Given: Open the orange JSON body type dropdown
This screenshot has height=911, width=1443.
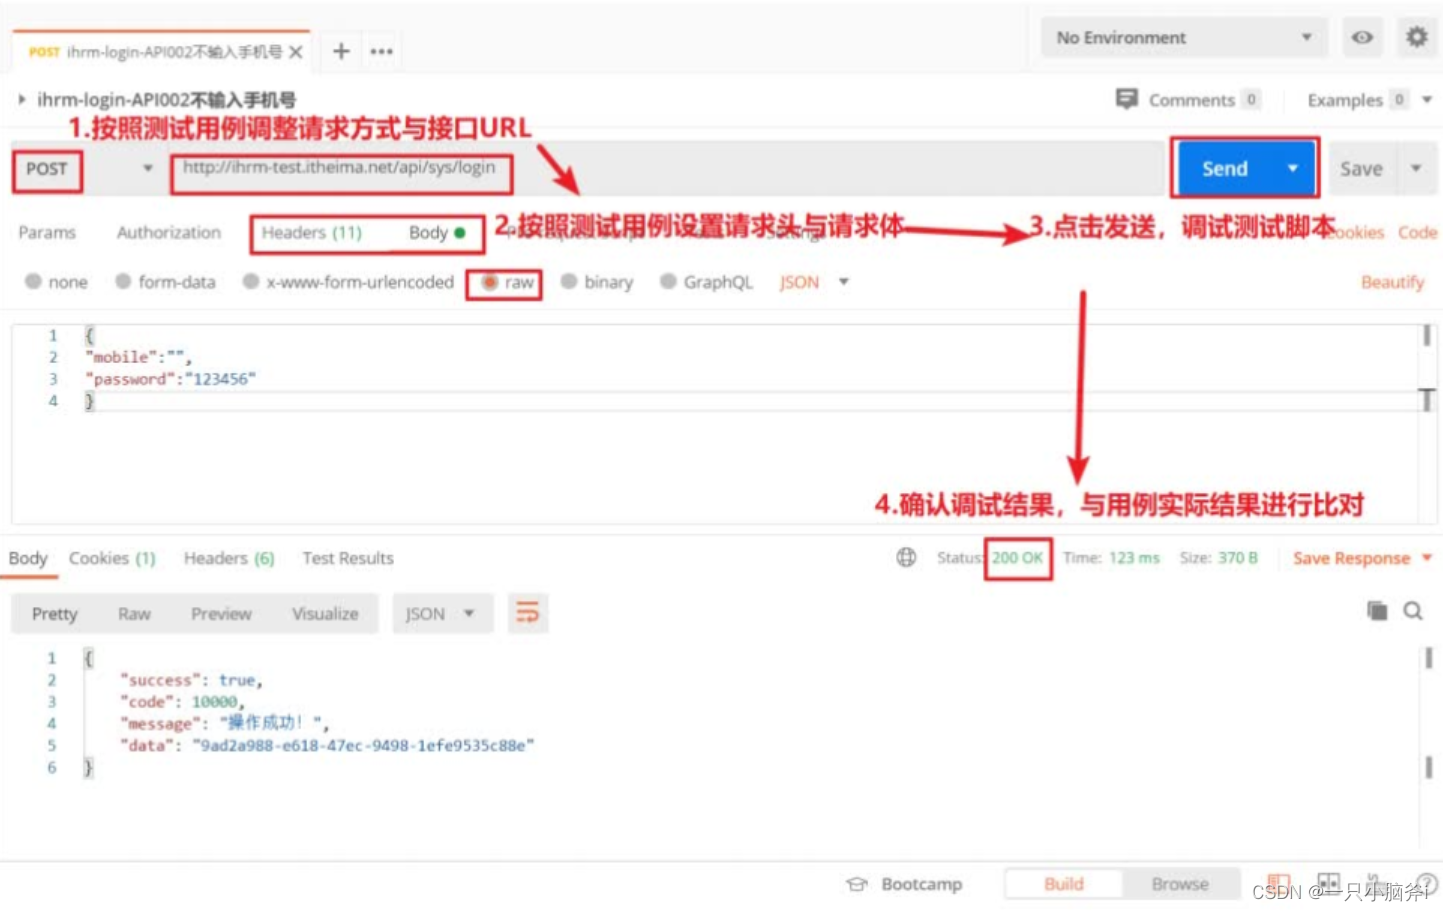Looking at the screenshot, I should 814,282.
